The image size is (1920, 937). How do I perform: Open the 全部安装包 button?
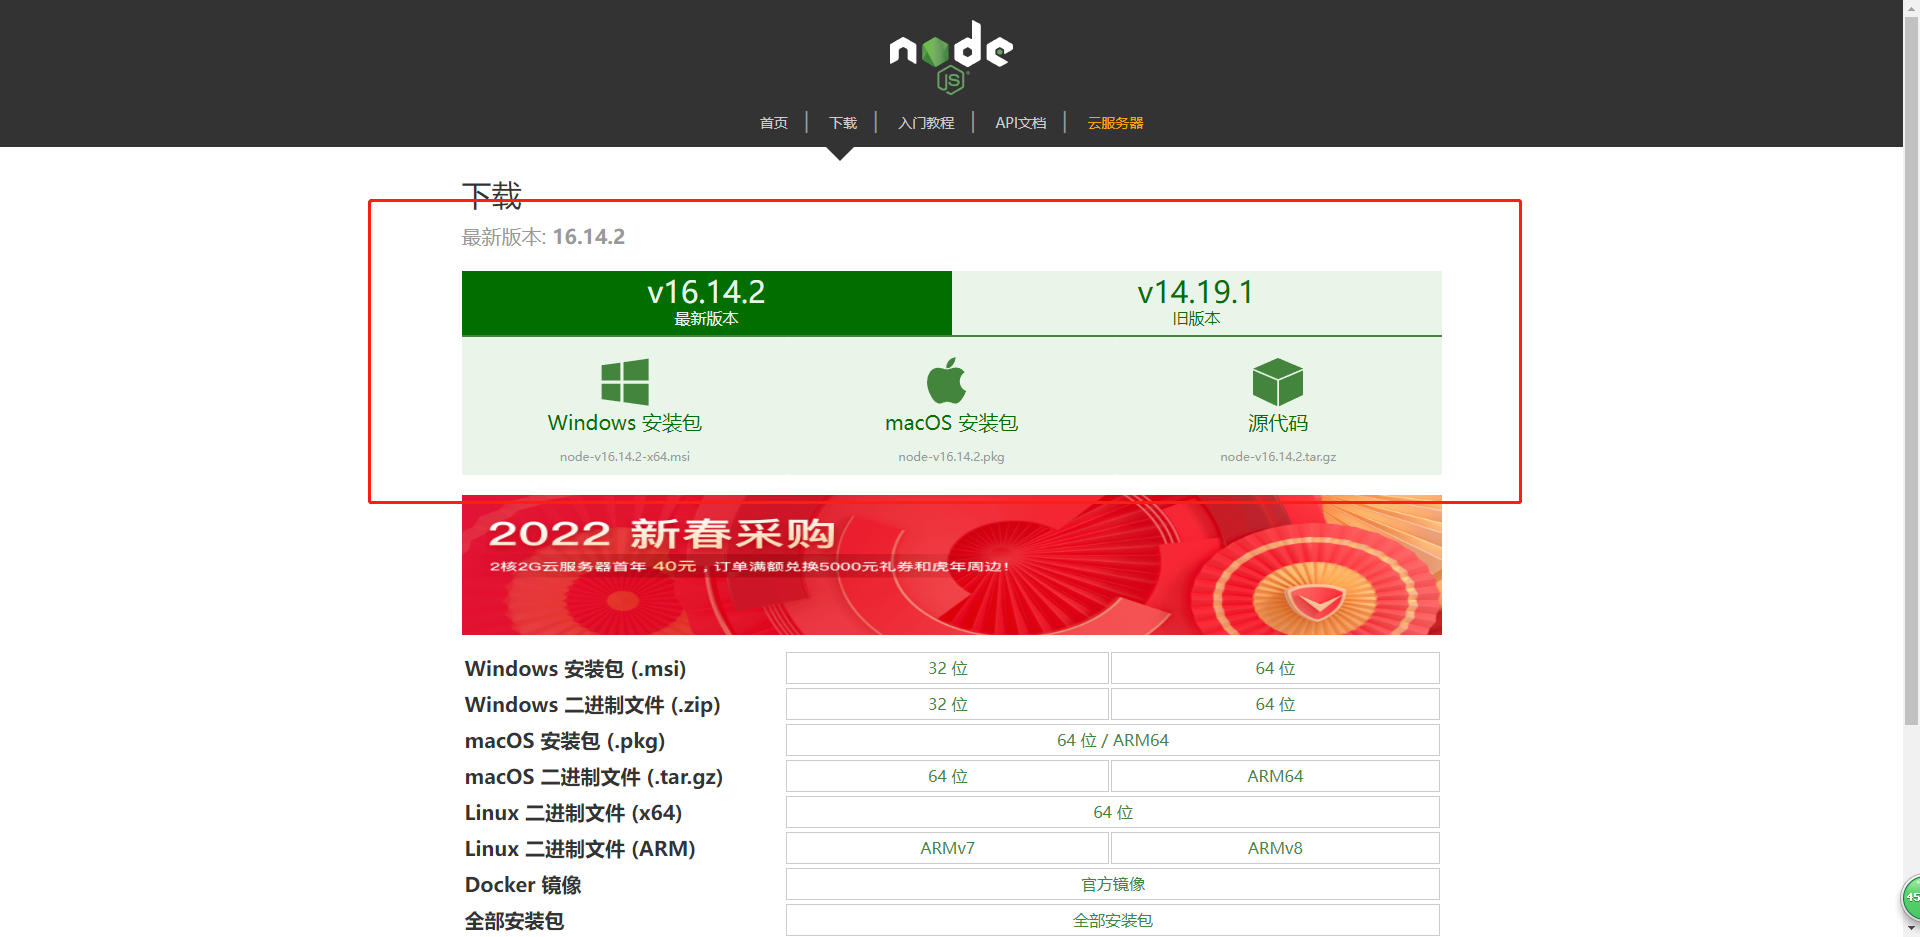point(1113,920)
